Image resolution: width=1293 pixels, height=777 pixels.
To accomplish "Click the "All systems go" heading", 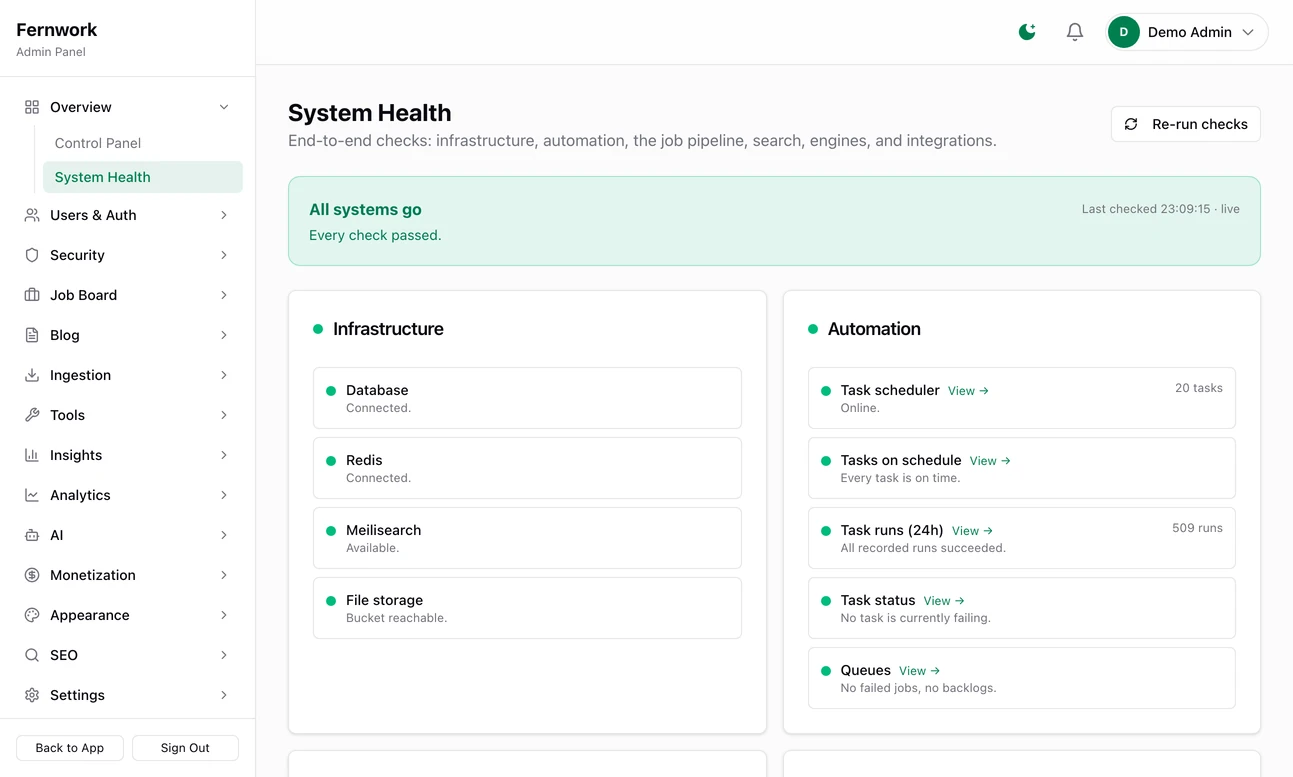I will (365, 209).
